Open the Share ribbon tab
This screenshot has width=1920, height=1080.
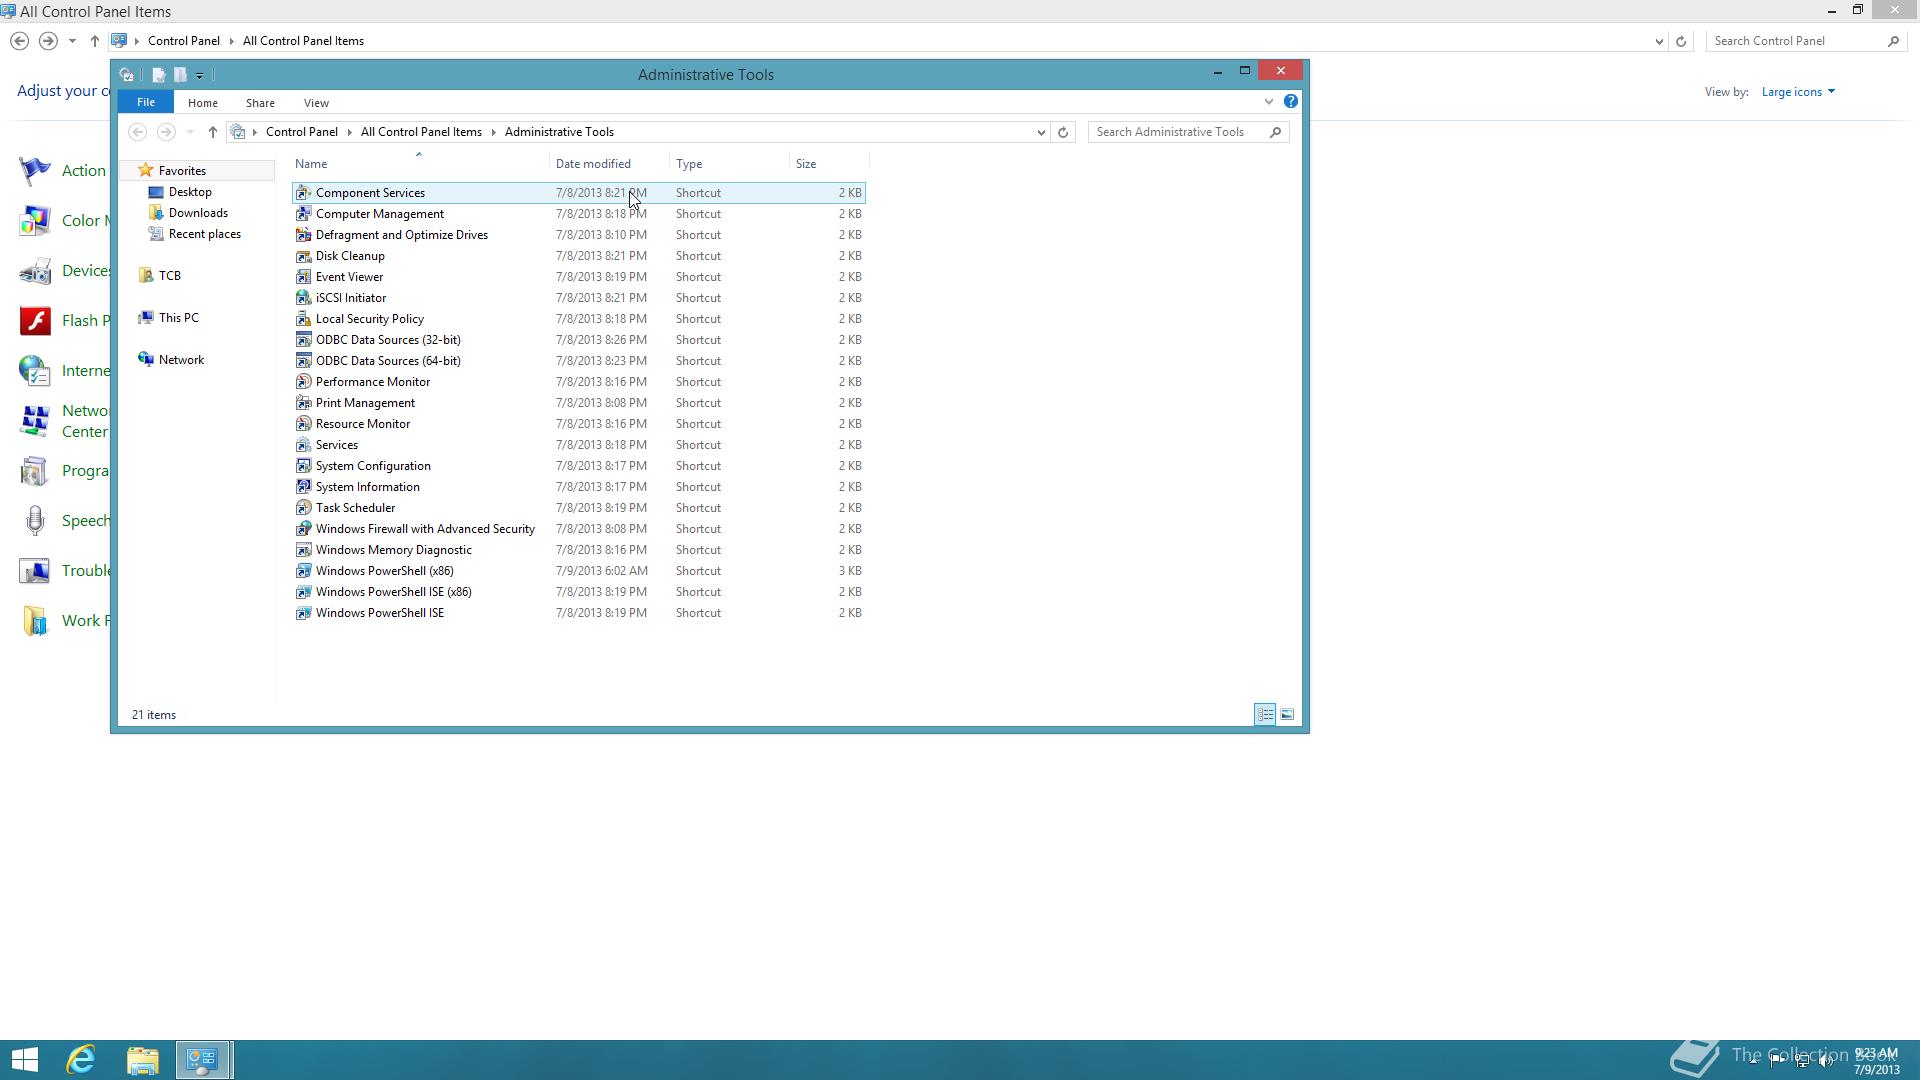click(x=260, y=103)
